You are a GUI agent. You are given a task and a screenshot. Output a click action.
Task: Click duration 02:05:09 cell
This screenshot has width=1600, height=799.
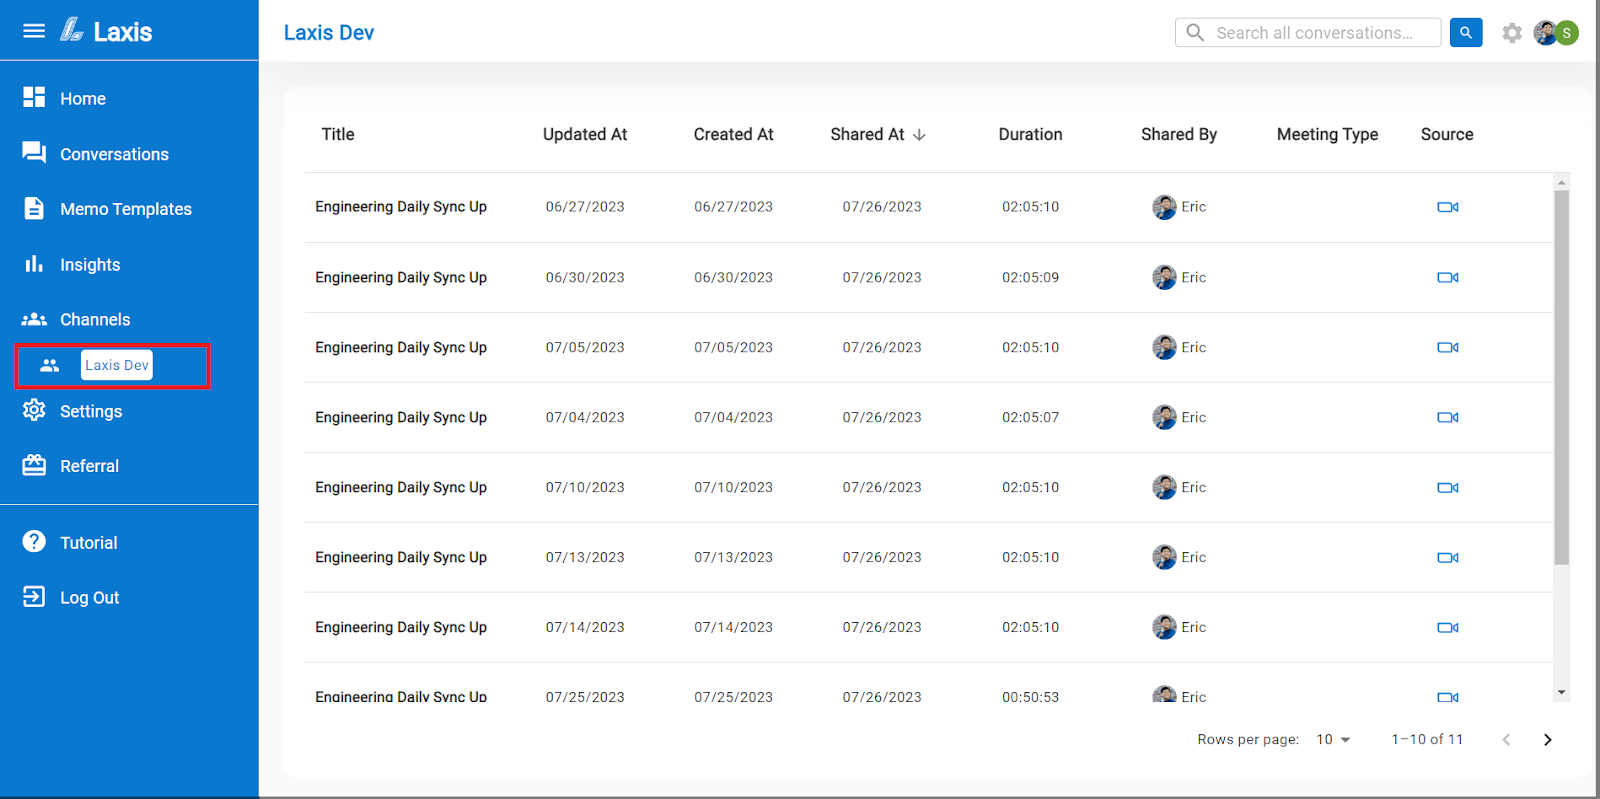[x=1030, y=277]
